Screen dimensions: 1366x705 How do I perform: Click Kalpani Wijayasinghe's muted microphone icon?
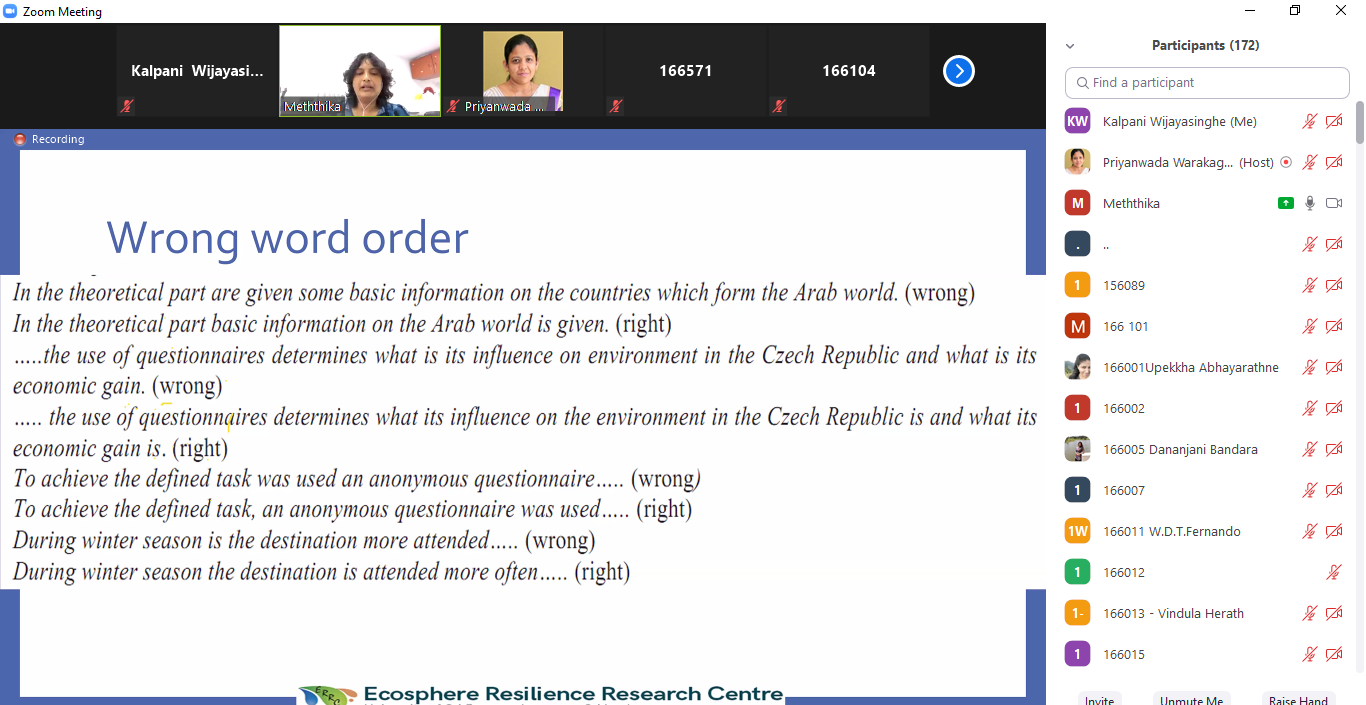(1310, 121)
